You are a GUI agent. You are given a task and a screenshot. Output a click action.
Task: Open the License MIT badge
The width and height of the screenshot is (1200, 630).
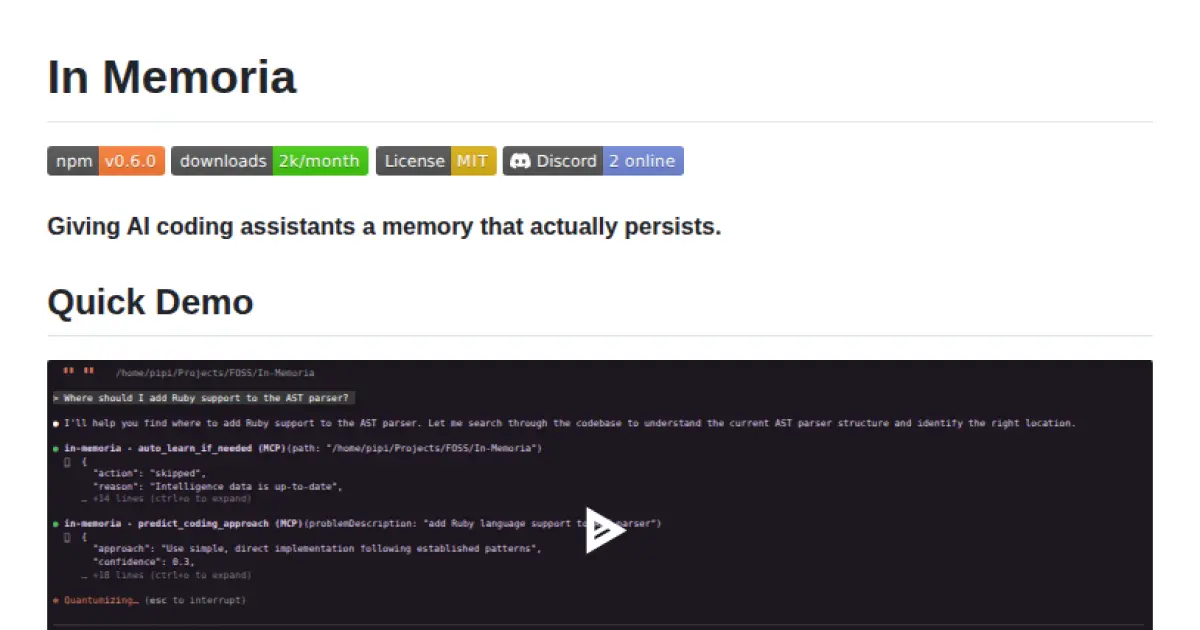435,161
